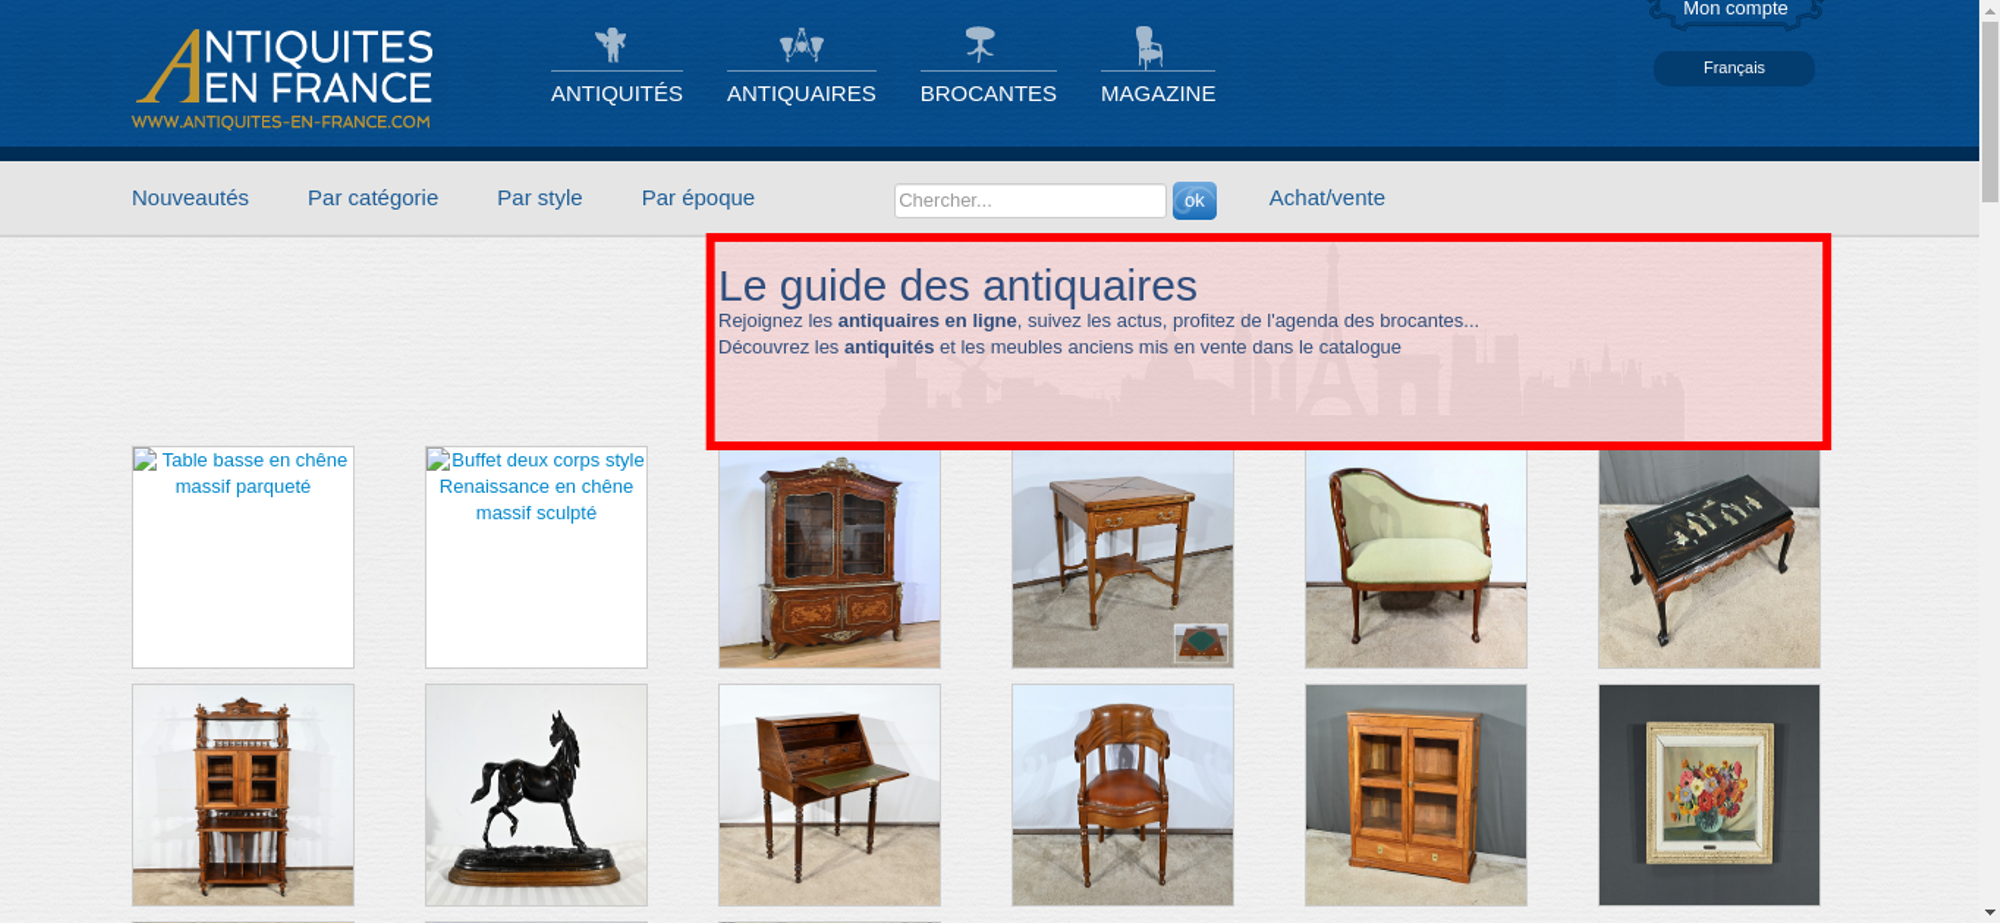Open the Table basse en chêne listing

coord(243,557)
